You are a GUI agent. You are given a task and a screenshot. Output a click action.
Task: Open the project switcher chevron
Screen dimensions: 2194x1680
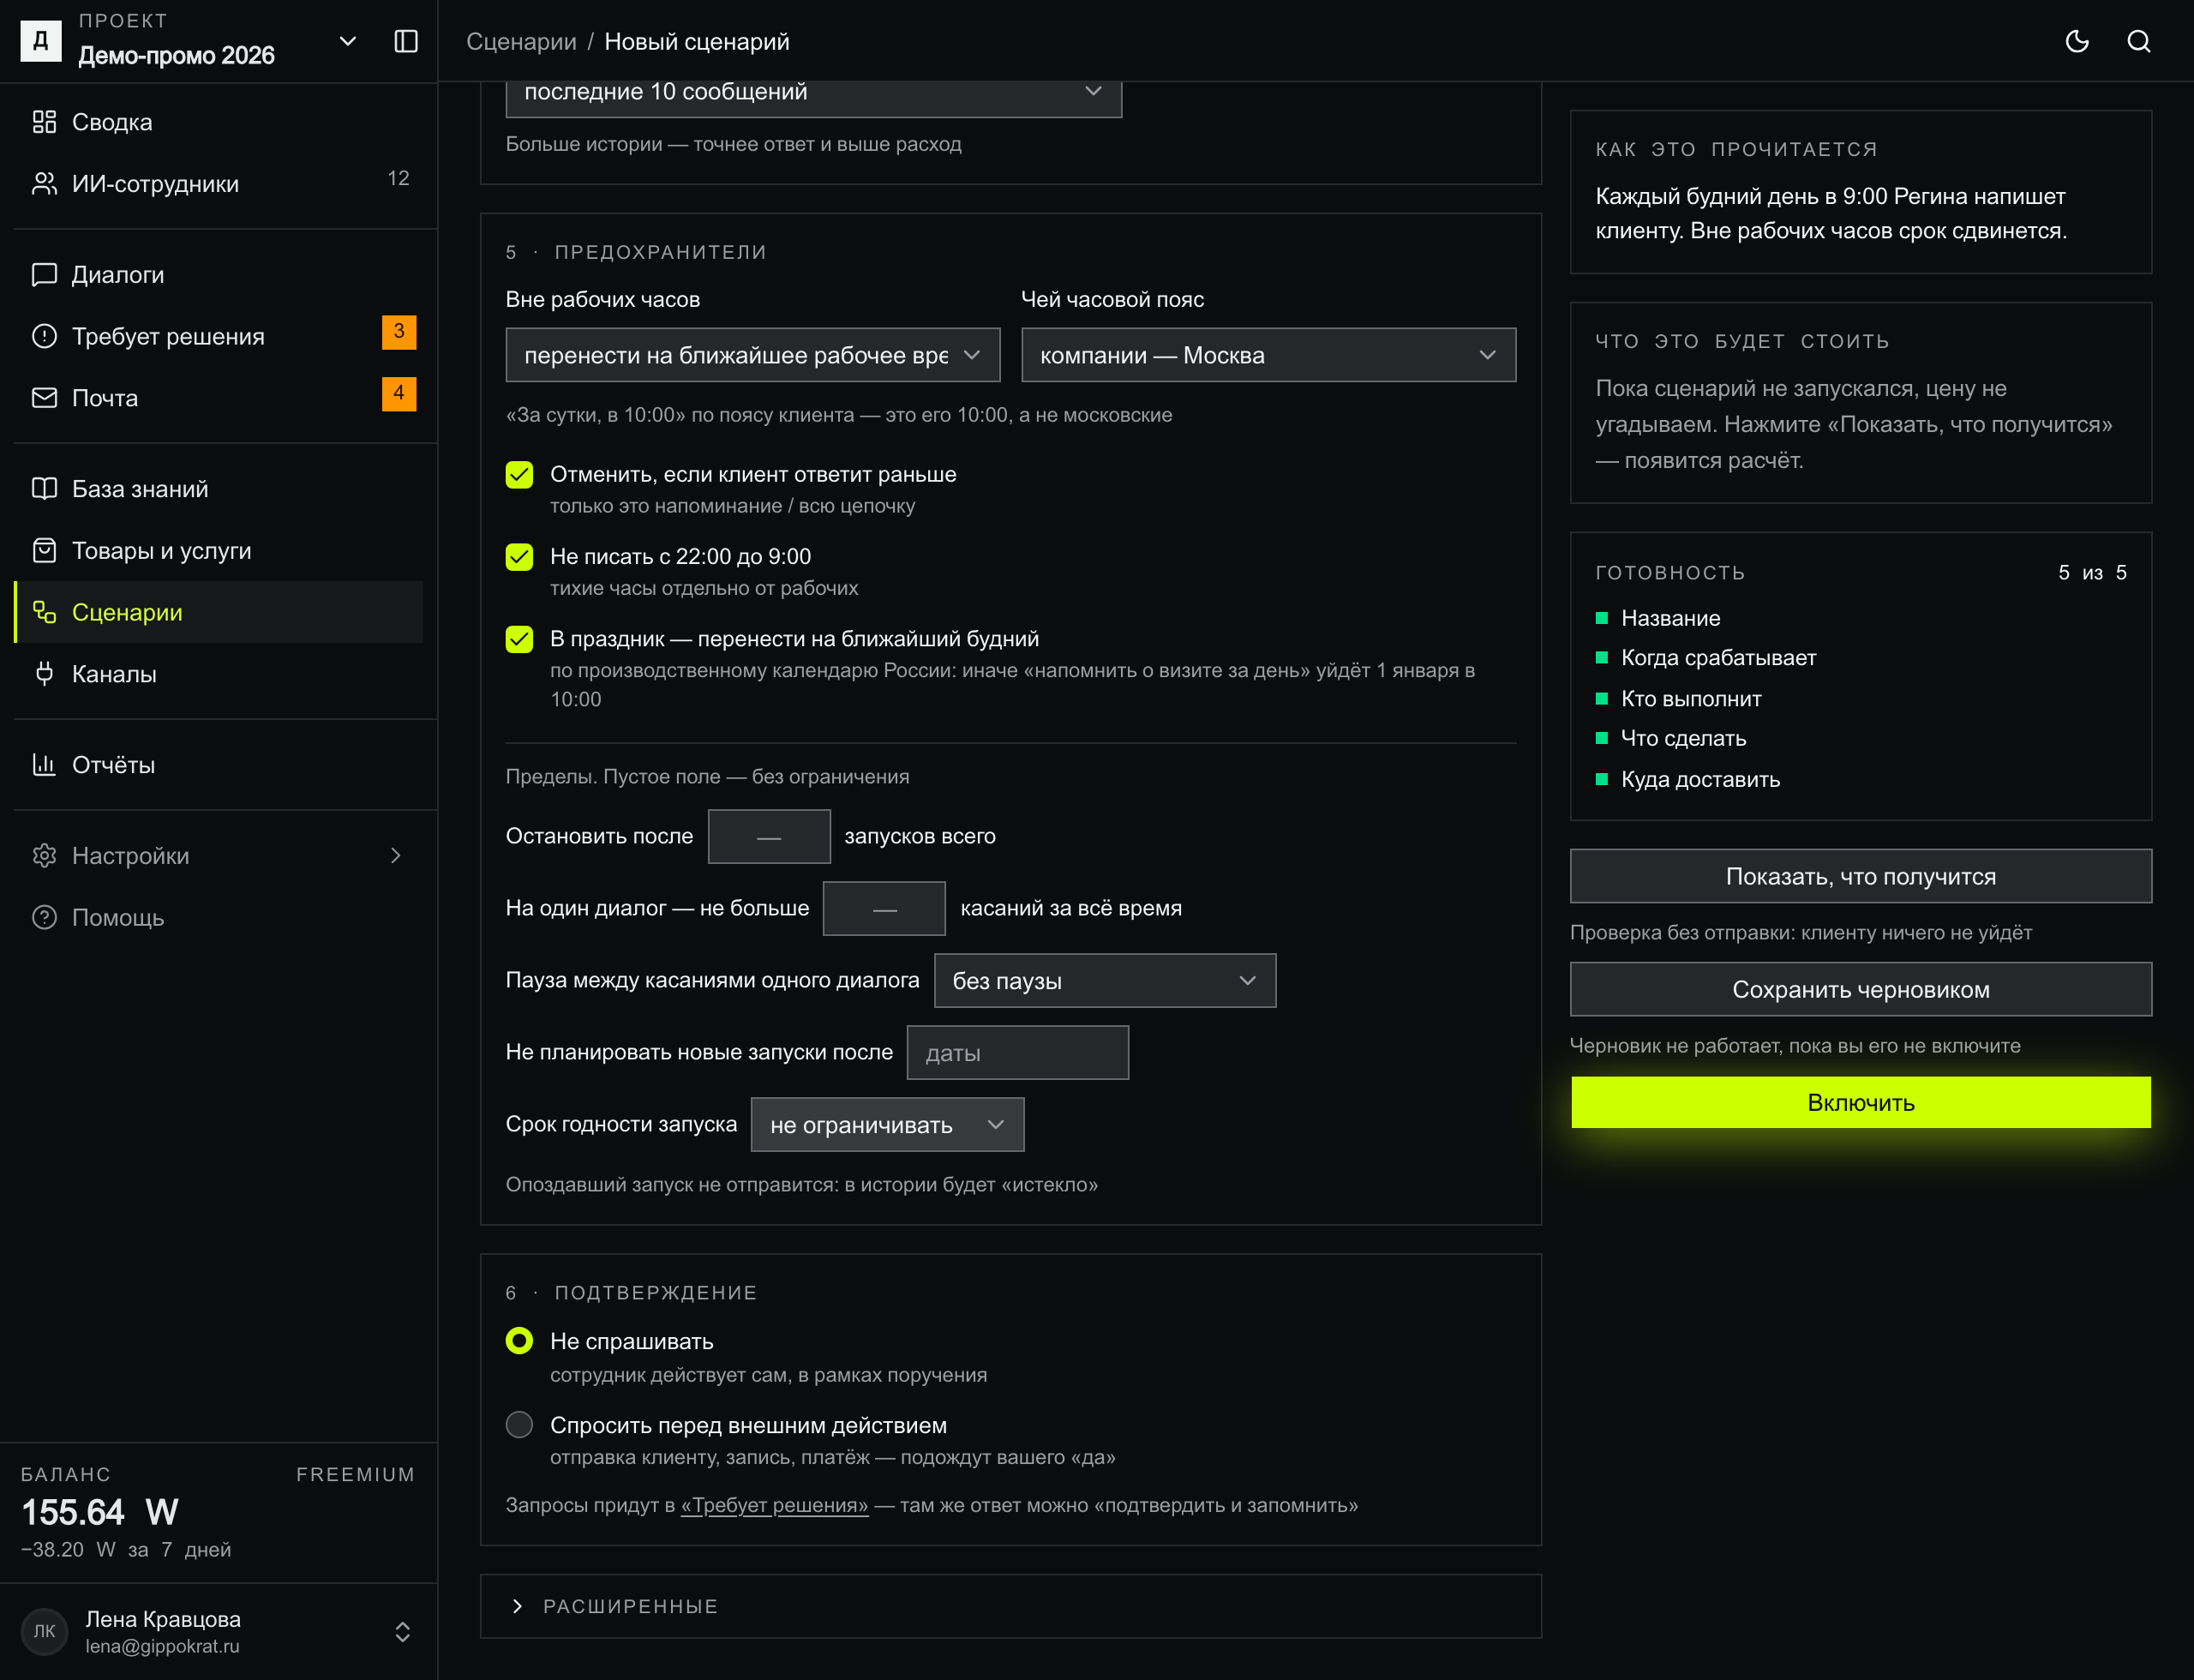[x=348, y=41]
